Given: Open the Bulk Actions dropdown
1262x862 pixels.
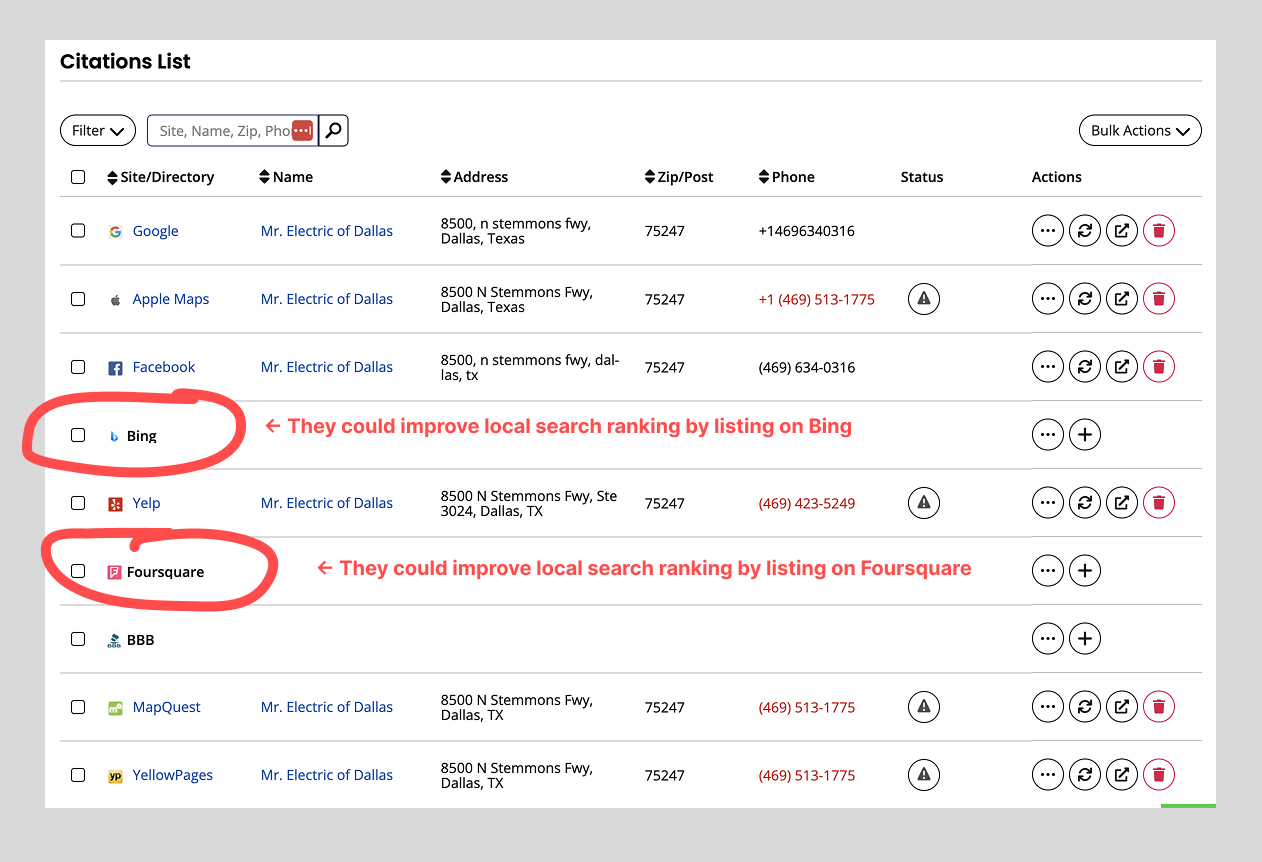Looking at the screenshot, I should click(1140, 130).
